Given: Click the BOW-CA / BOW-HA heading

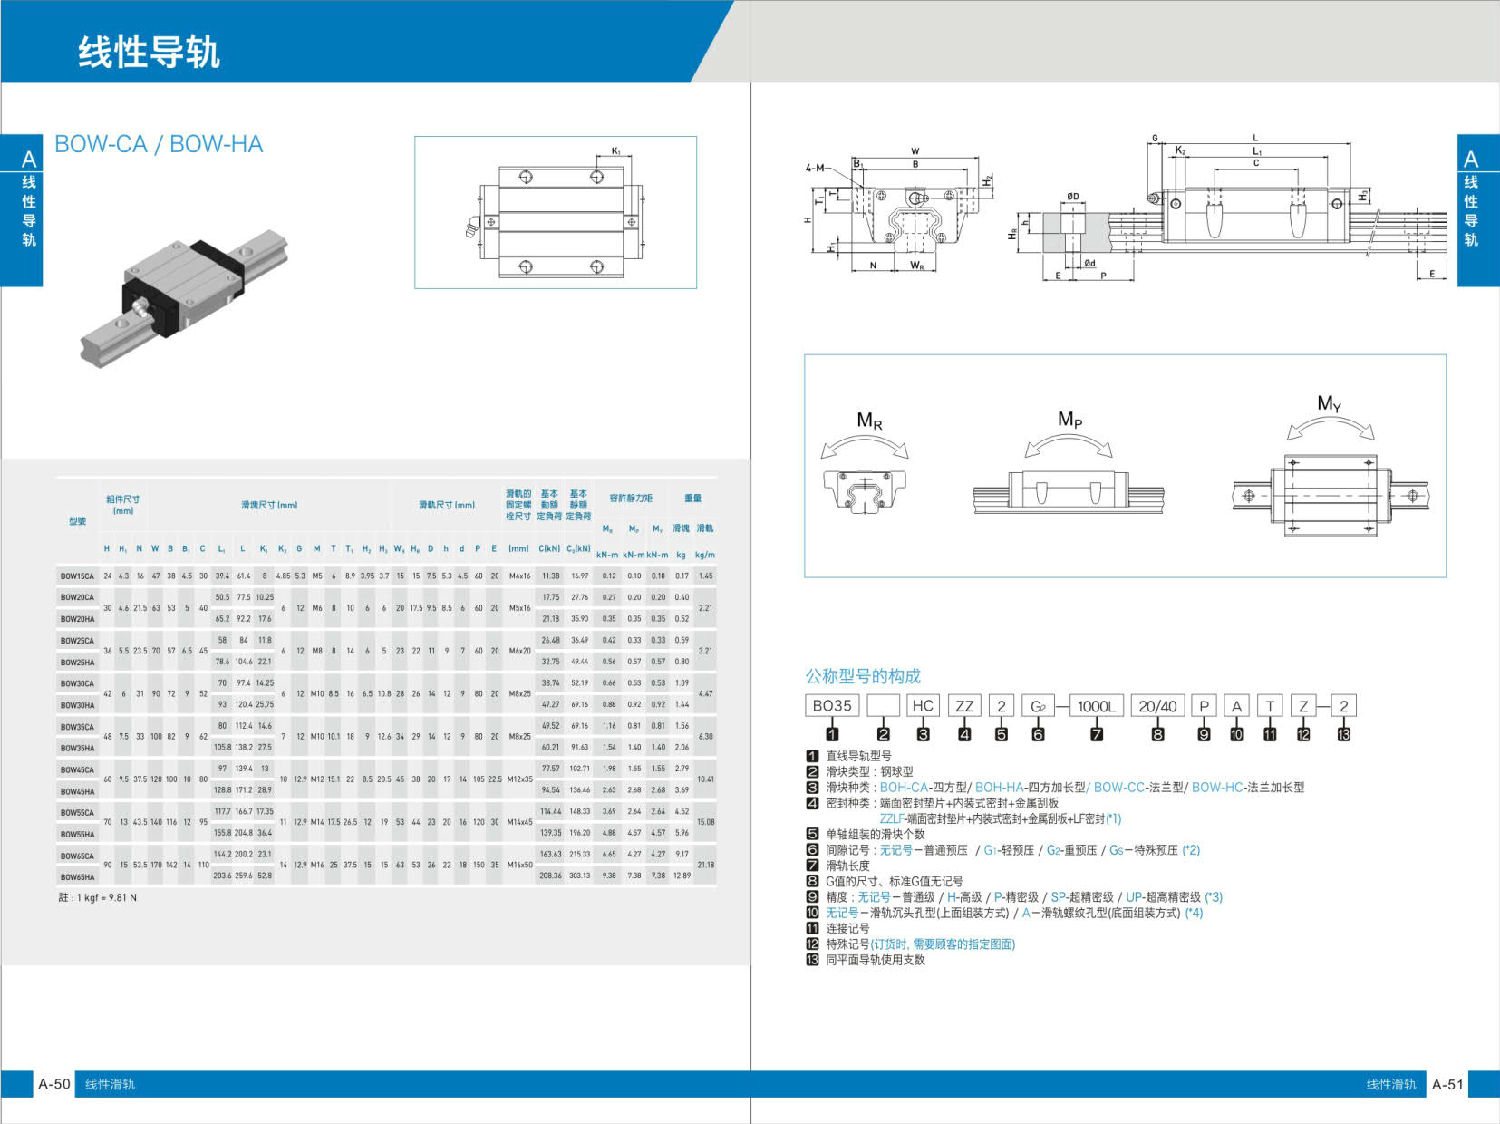Looking at the screenshot, I should coord(158,144).
